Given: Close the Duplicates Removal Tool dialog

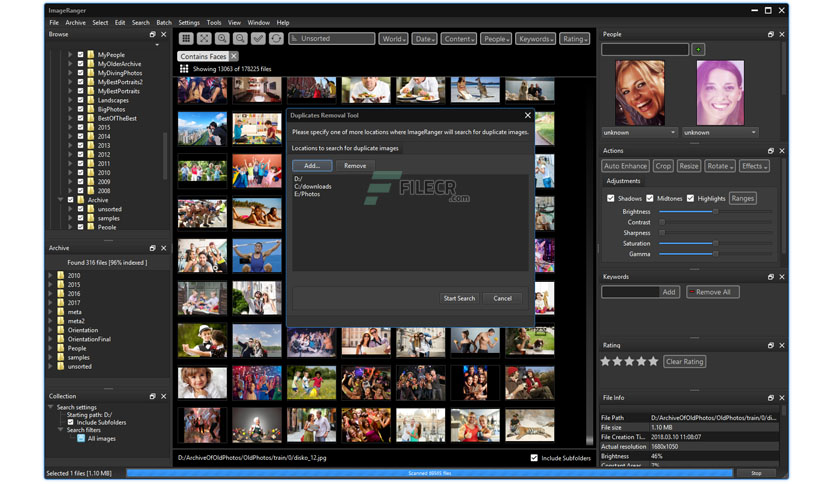Looking at the screenshot, I should pyautogui.click(x=527, y=115).
